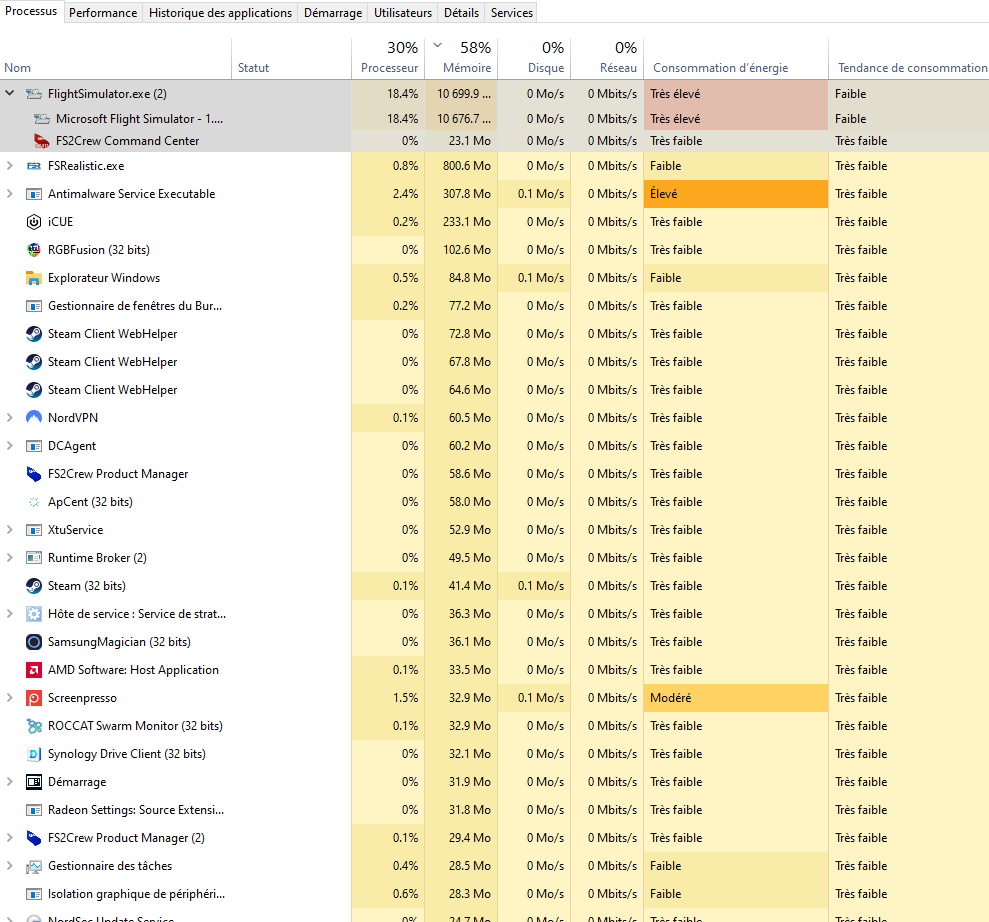This screenshot has height=922, width=989.
Task: Select the 'Modéré' energy cell for Screenpresso
Action: click(x=736, y=697)
